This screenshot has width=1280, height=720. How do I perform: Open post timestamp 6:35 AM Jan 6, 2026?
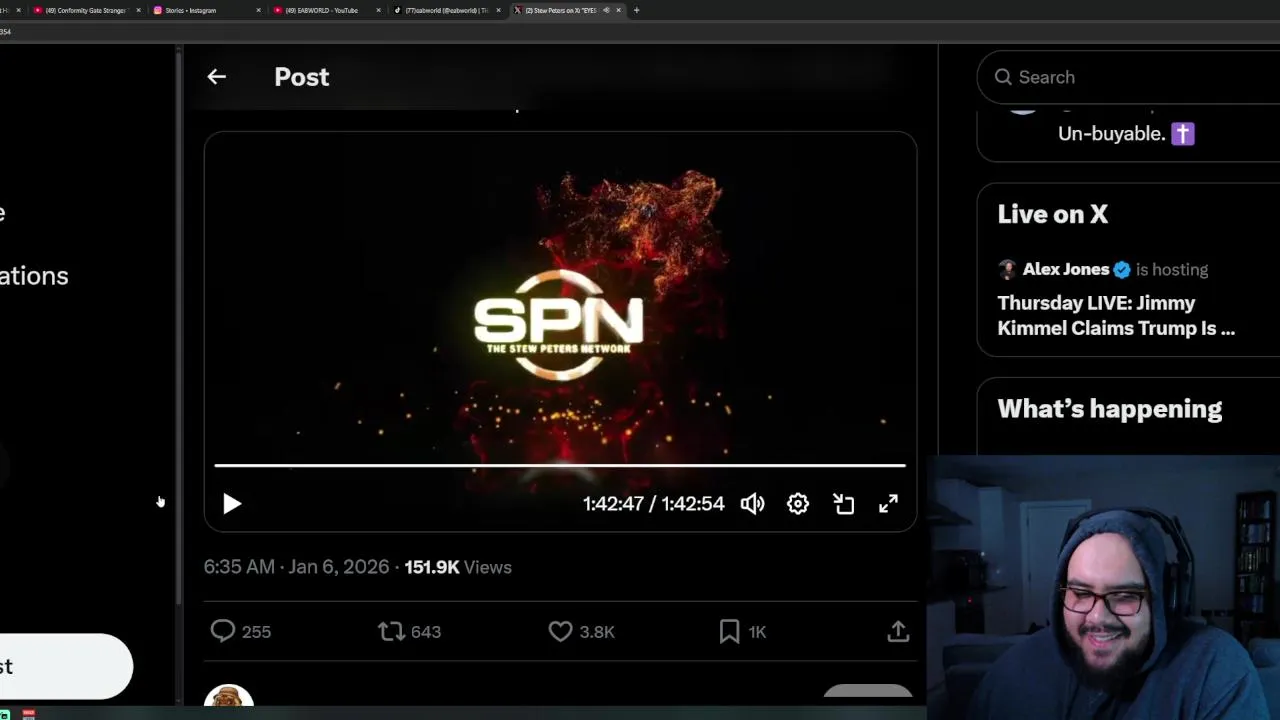(x=296, y=567)
